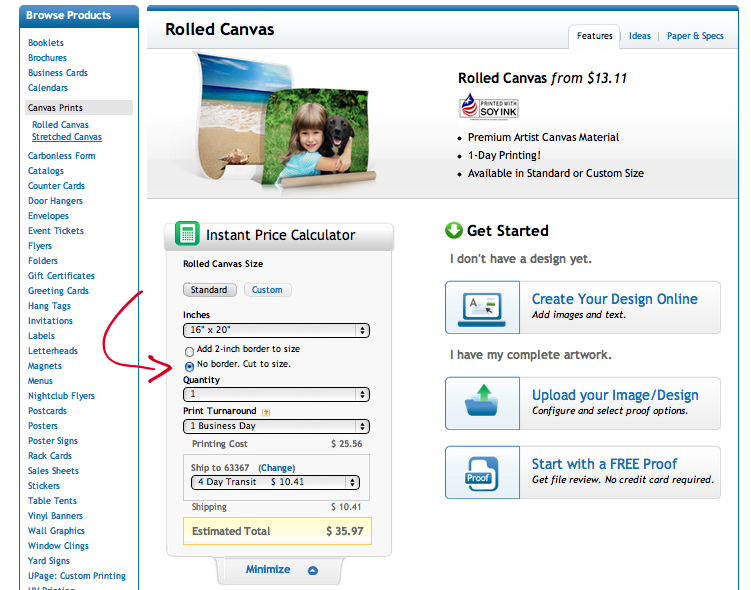This screenshot has height=590, width=751.
Task: Open Flyers product link
Action: 40,246
